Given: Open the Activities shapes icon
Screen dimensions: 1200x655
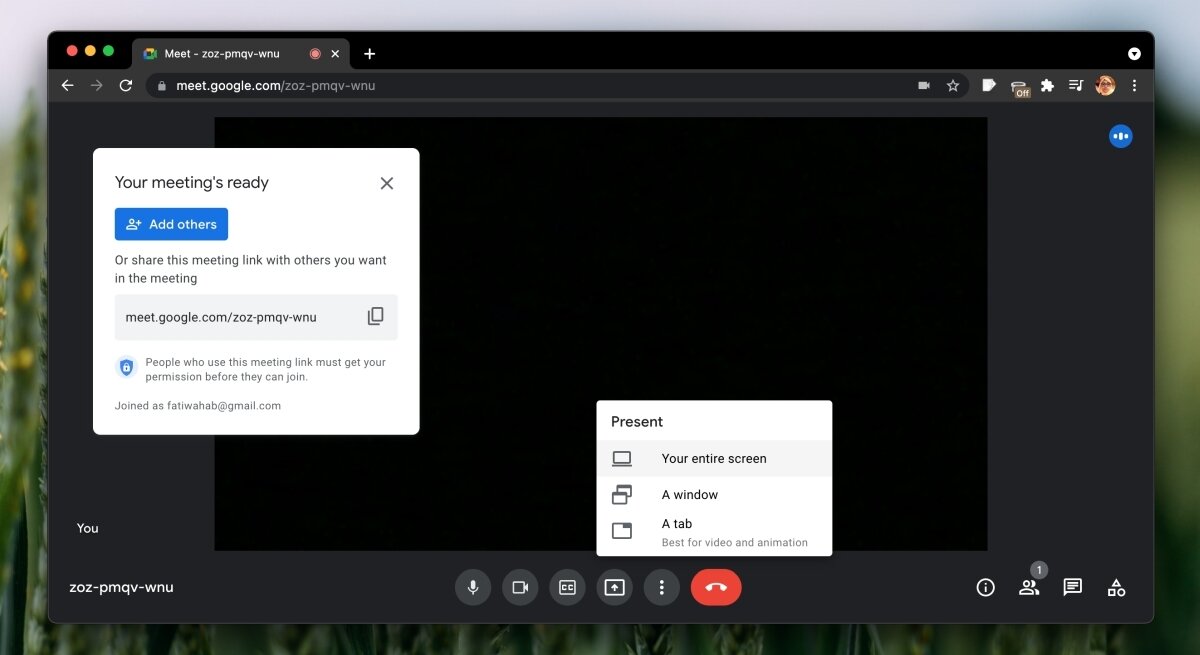Looking at the screenshot, I should [1116, 587].
